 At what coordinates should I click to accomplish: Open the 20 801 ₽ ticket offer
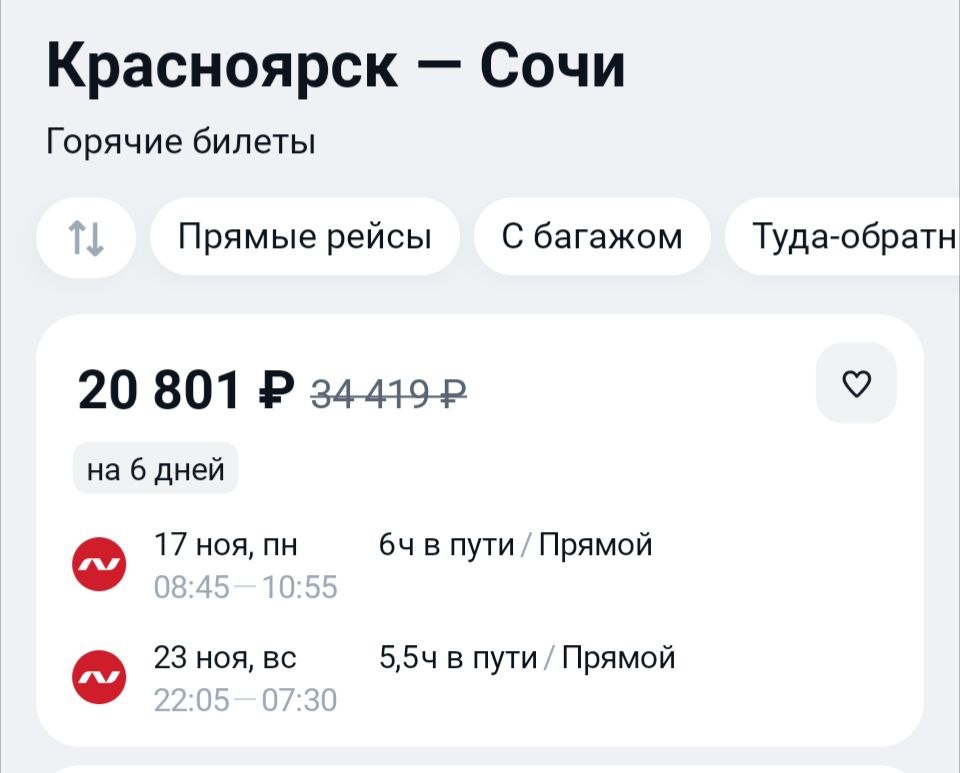(480, 531)
